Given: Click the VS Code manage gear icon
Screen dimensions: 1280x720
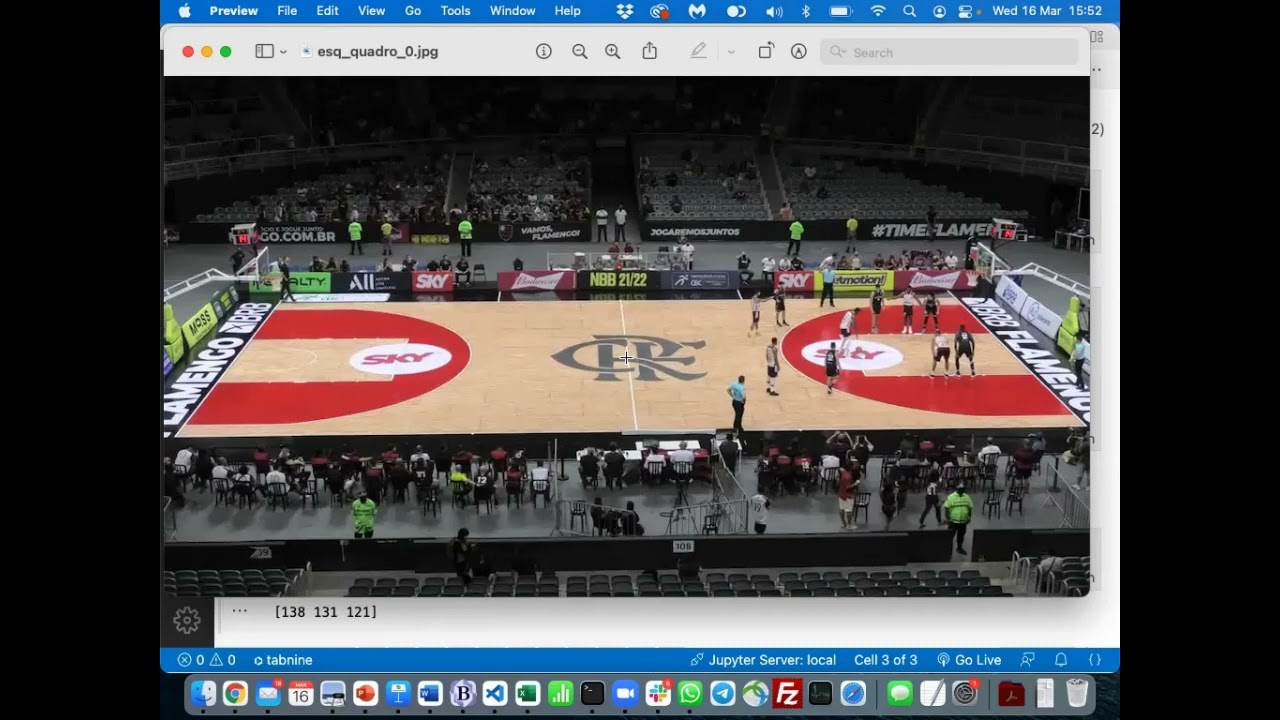Looking at the screenshot, I should point(187,621).
